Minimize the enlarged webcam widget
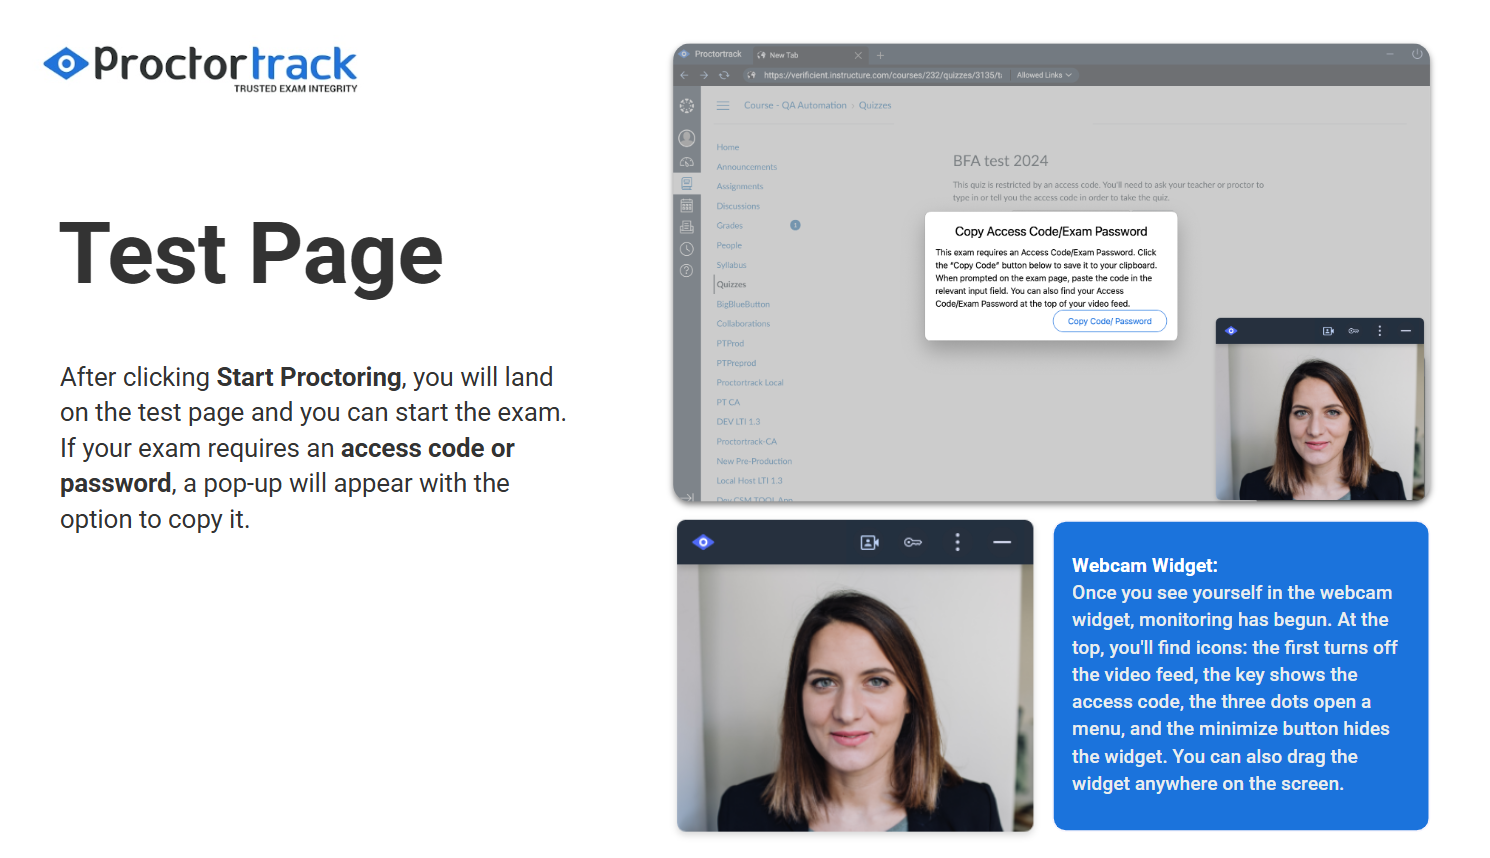This screenshot has height=858, width=1490. tap(1002, 542)
